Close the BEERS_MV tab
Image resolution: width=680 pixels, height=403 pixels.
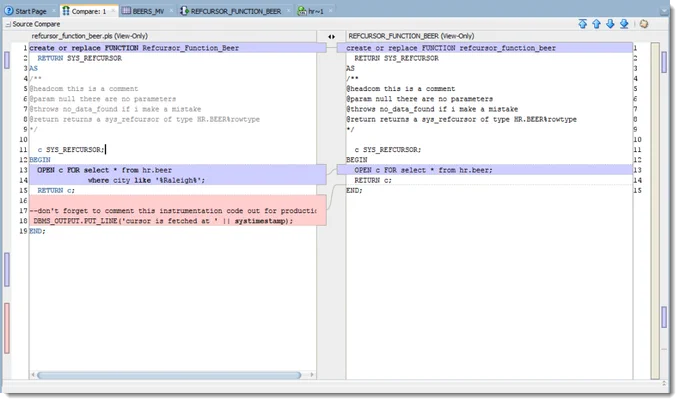pyautogui.click(x=171, y=11)
